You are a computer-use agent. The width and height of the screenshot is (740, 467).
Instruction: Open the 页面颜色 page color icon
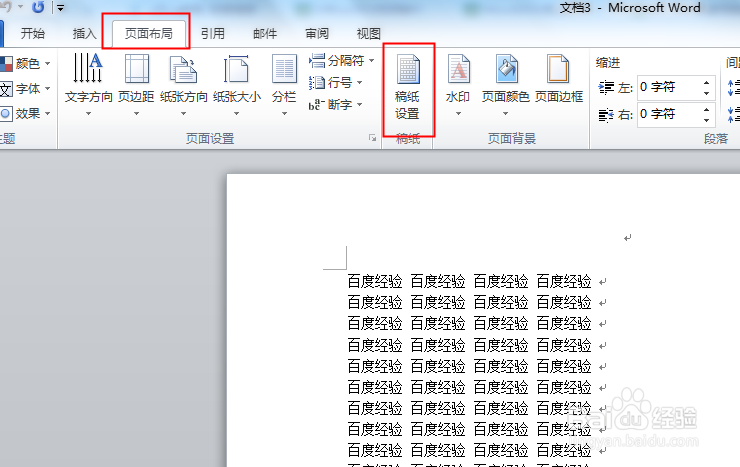click(x=506, y=68)
